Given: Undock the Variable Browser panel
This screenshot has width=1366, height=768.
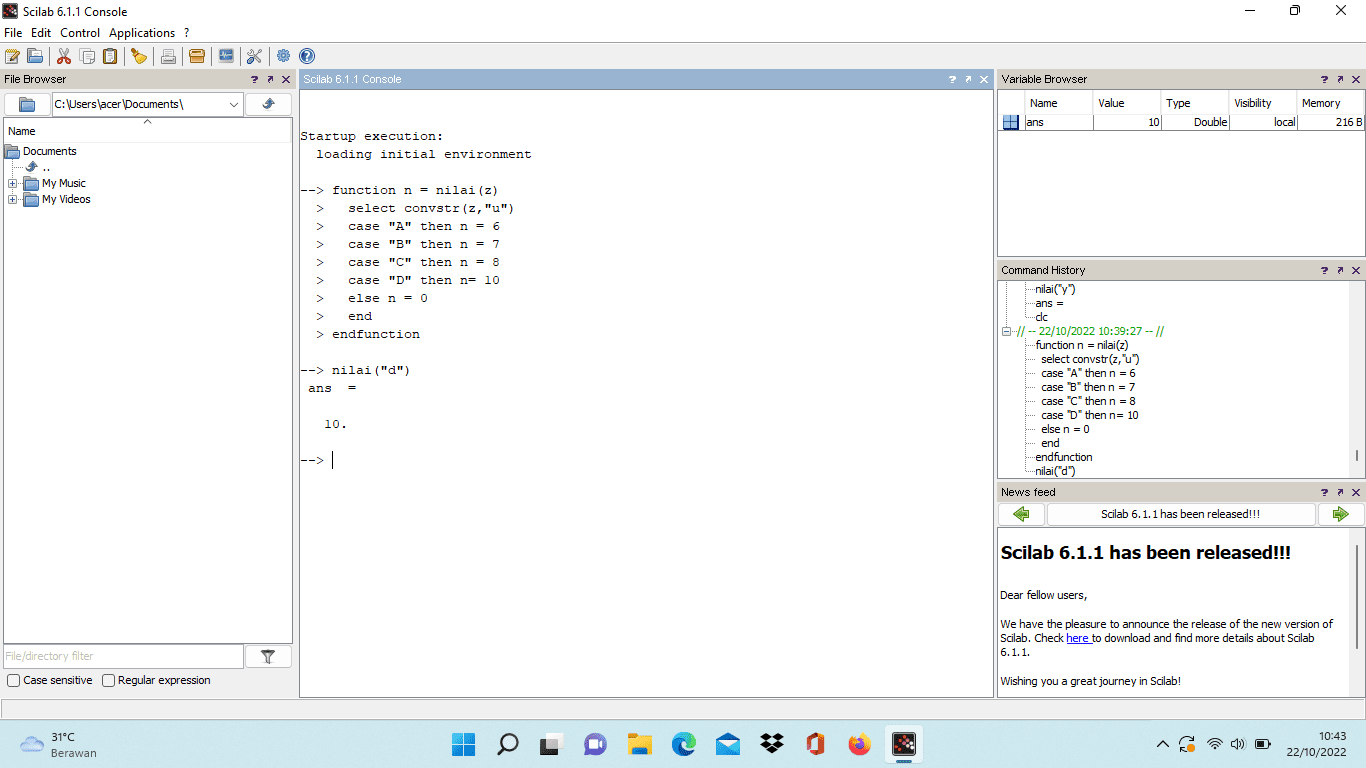Looking at the screenshot, I should [x=1340, y=79].
